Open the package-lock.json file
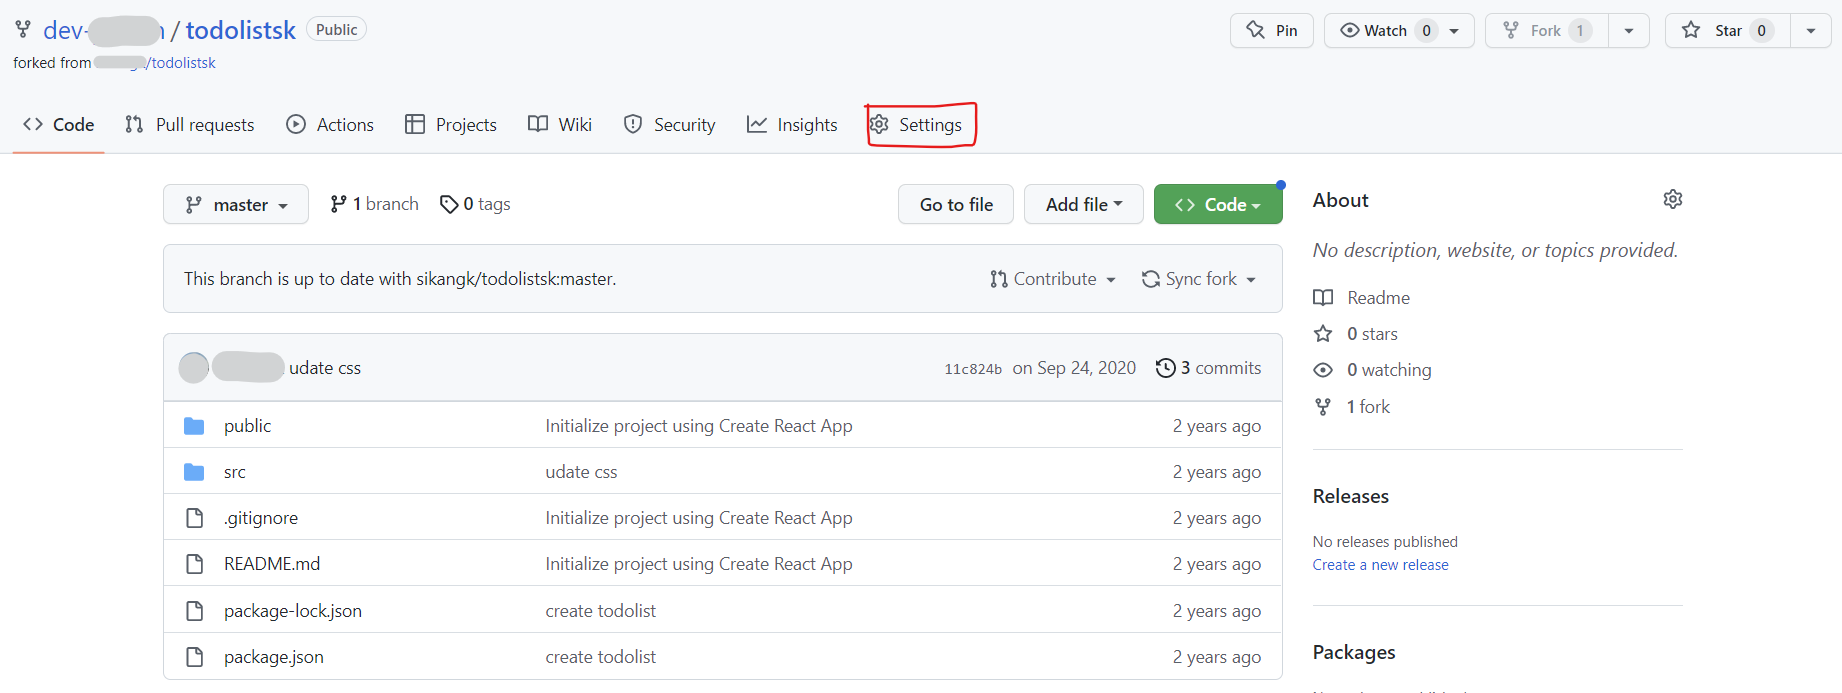 pos(293,611)
